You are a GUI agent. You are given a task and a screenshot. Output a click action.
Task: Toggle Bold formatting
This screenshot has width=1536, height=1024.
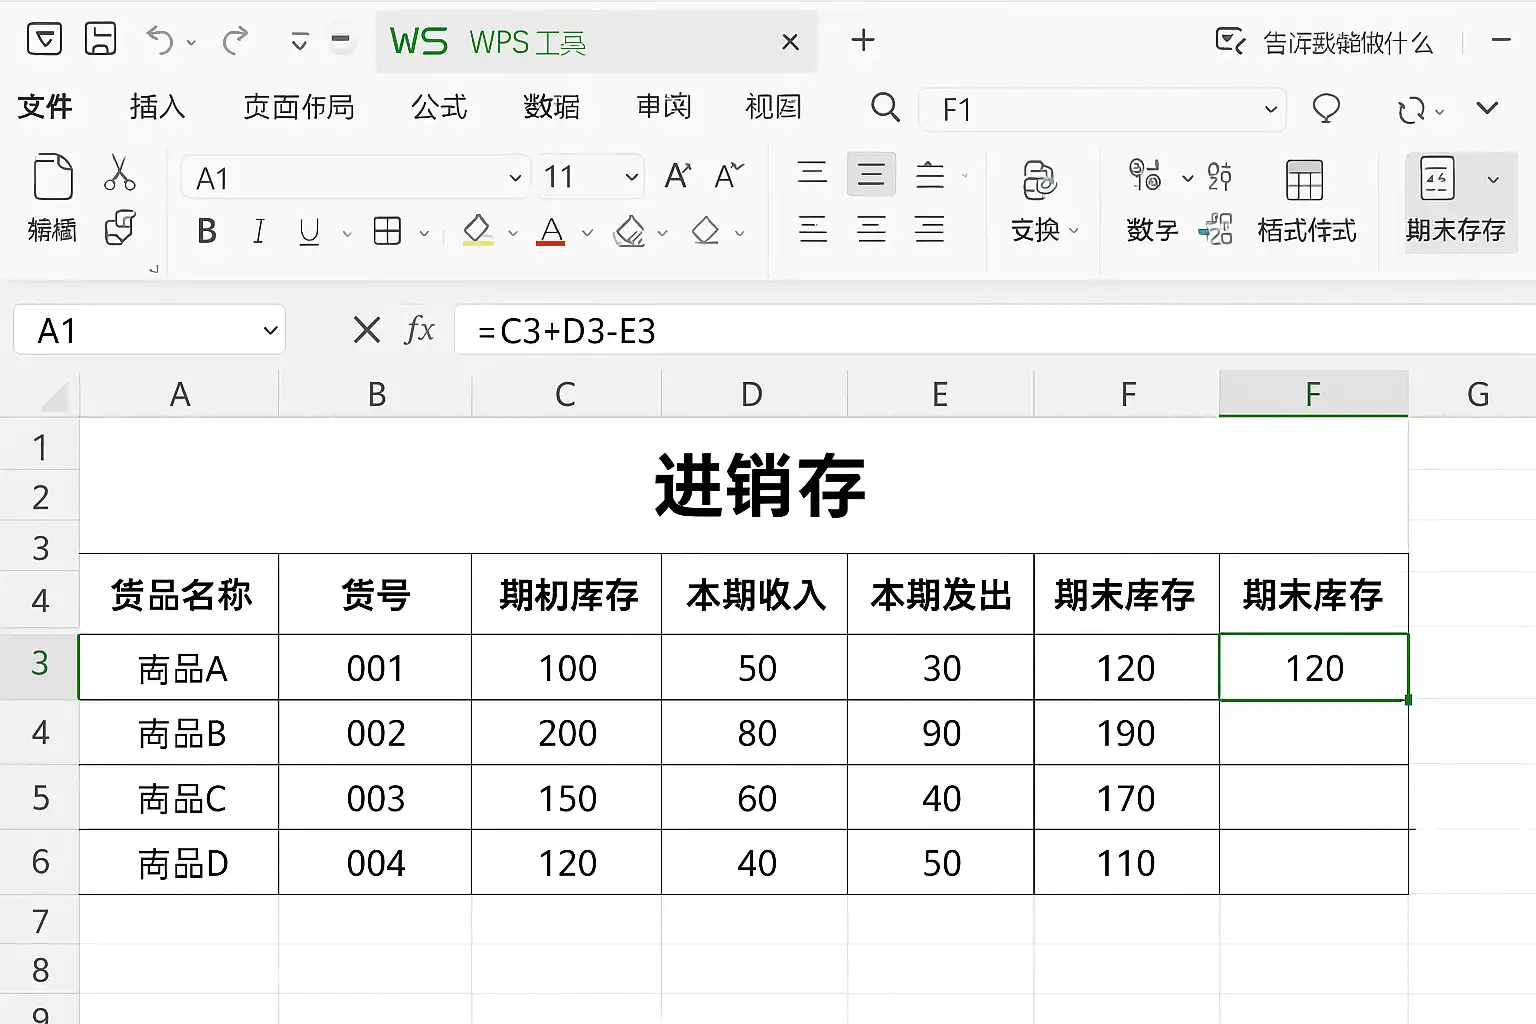tap(207, 231)
